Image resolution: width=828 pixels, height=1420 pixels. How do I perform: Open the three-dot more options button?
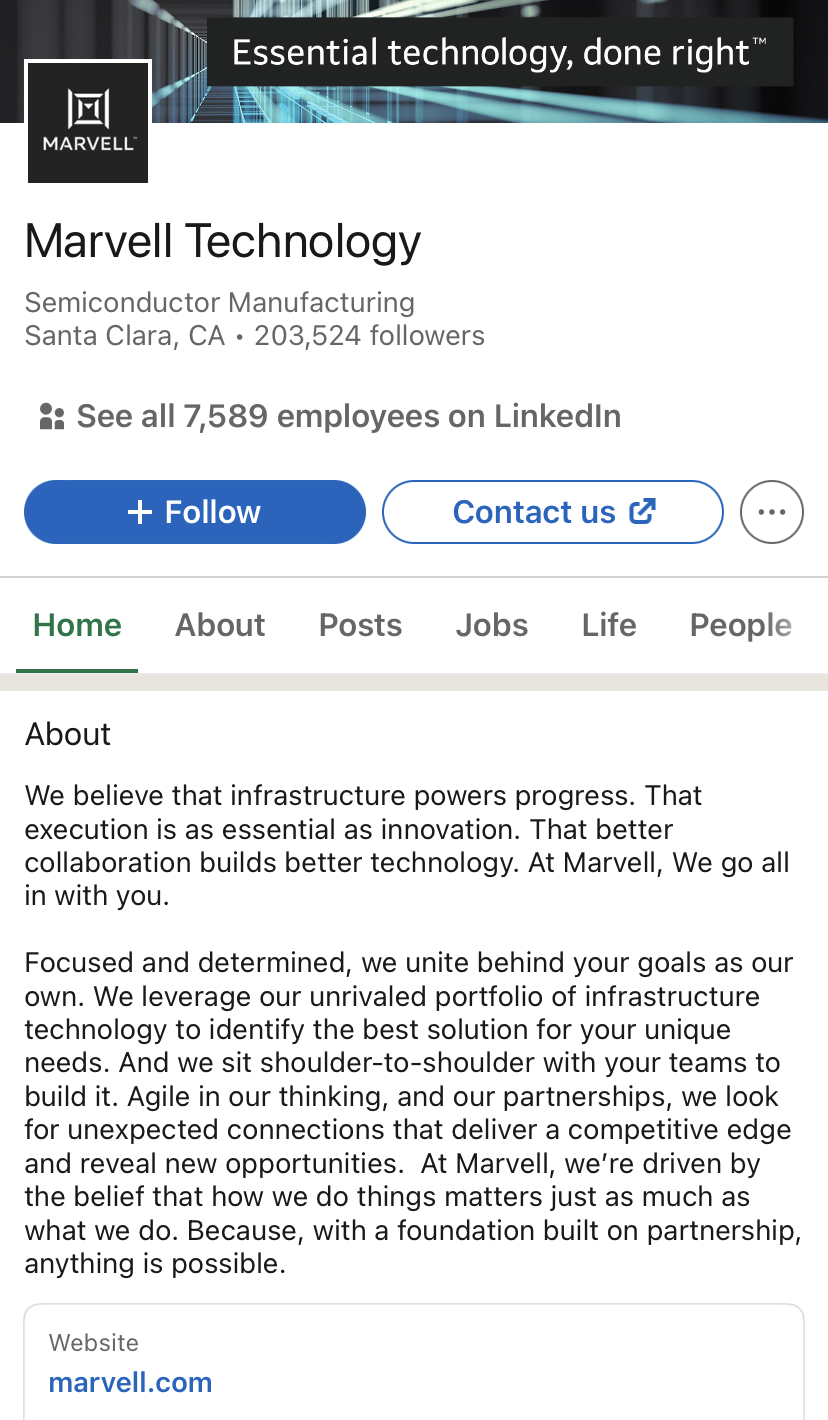tap(771, 512)
